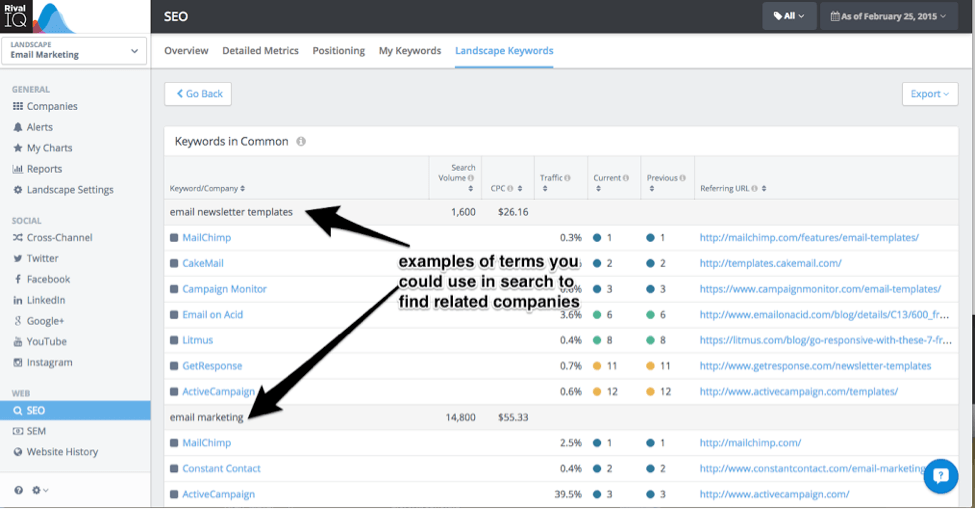Screen dimensions: 975x509
Task: Open the Constant Contact company link
Action: [221, 469]
